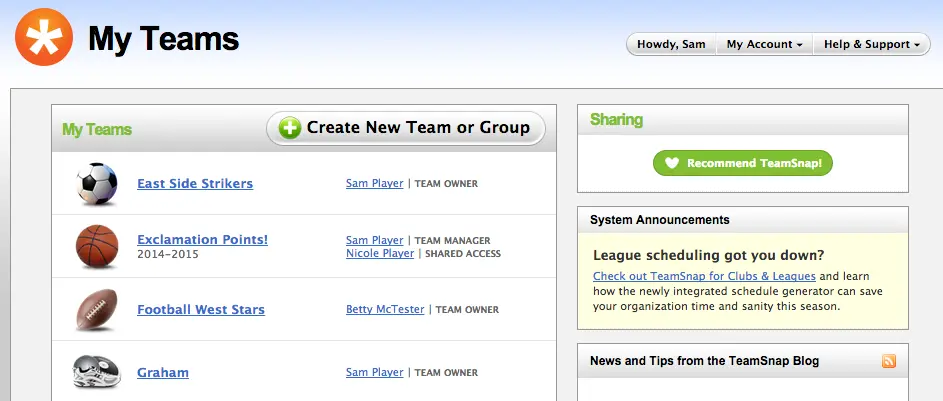Click News and Tips from the TeamSnap Blog header
Image resolution: width=943 pixels, height=401 pixels.
tap(704, 361)
